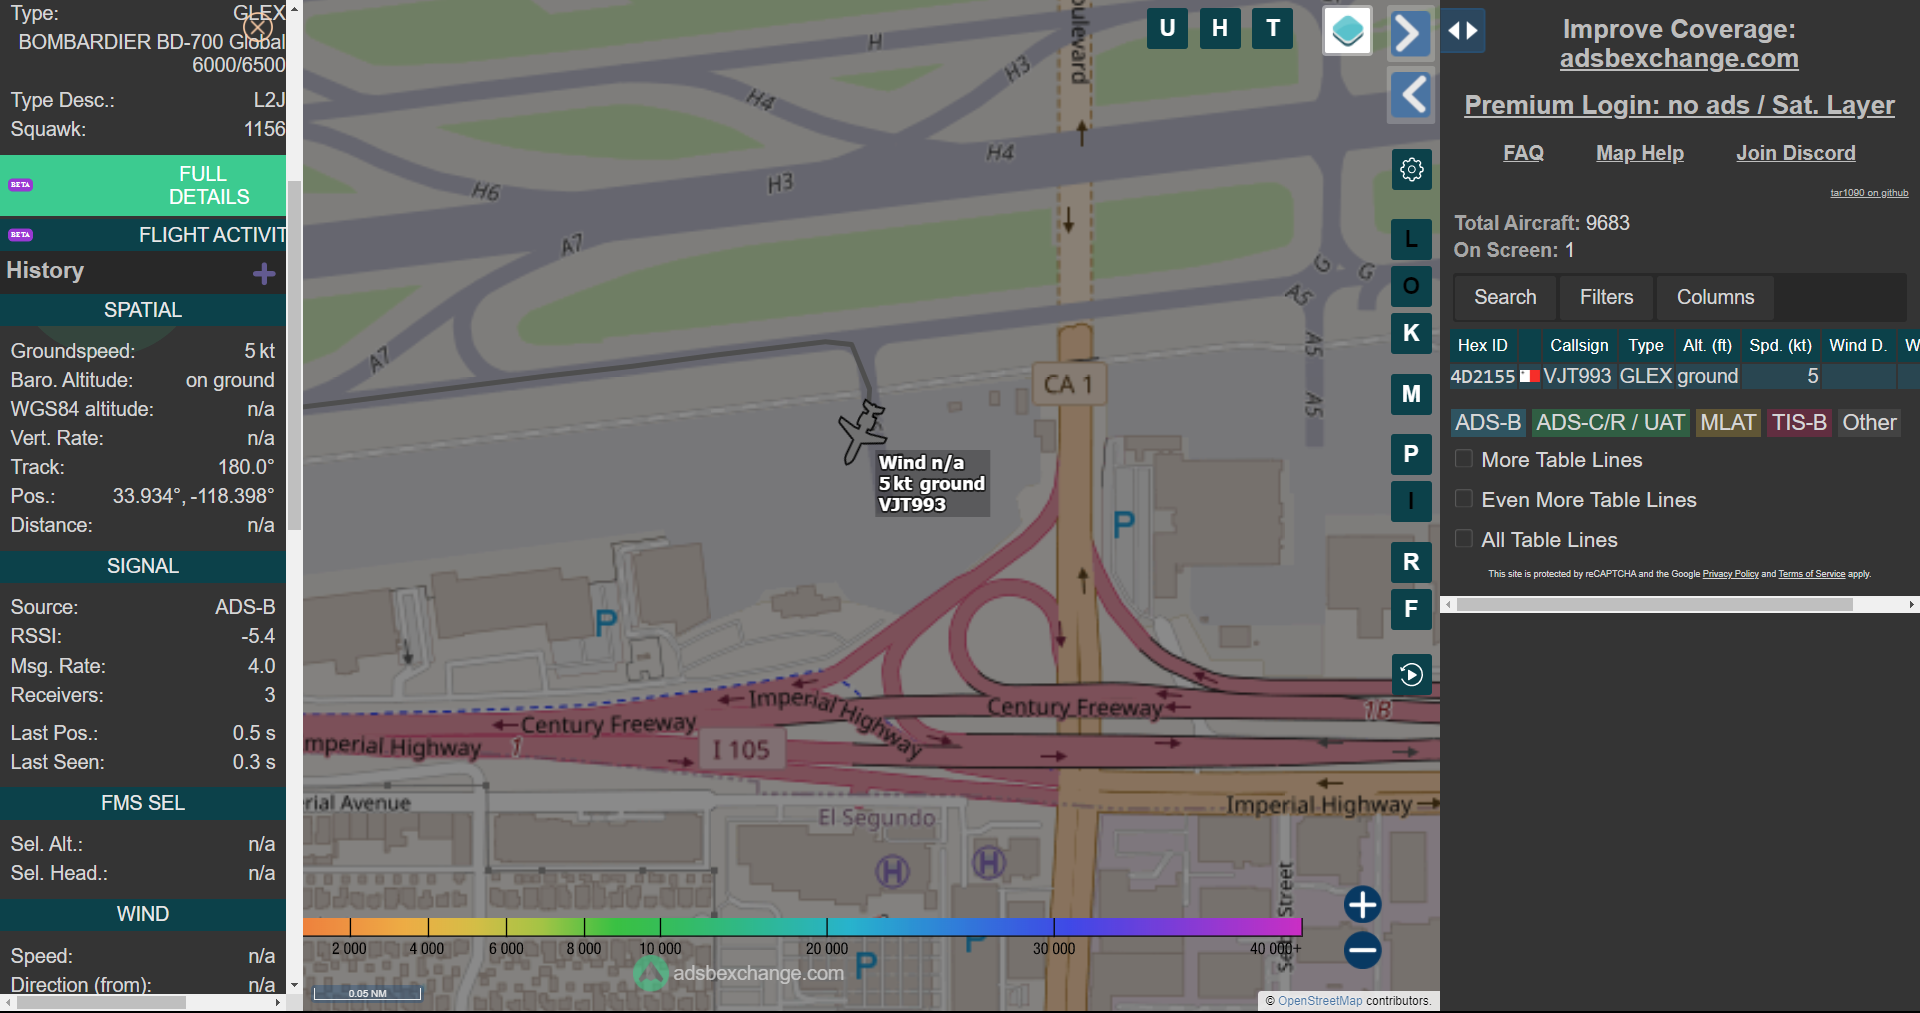Click the I map button
1920x1013 pixels.
1411,501
